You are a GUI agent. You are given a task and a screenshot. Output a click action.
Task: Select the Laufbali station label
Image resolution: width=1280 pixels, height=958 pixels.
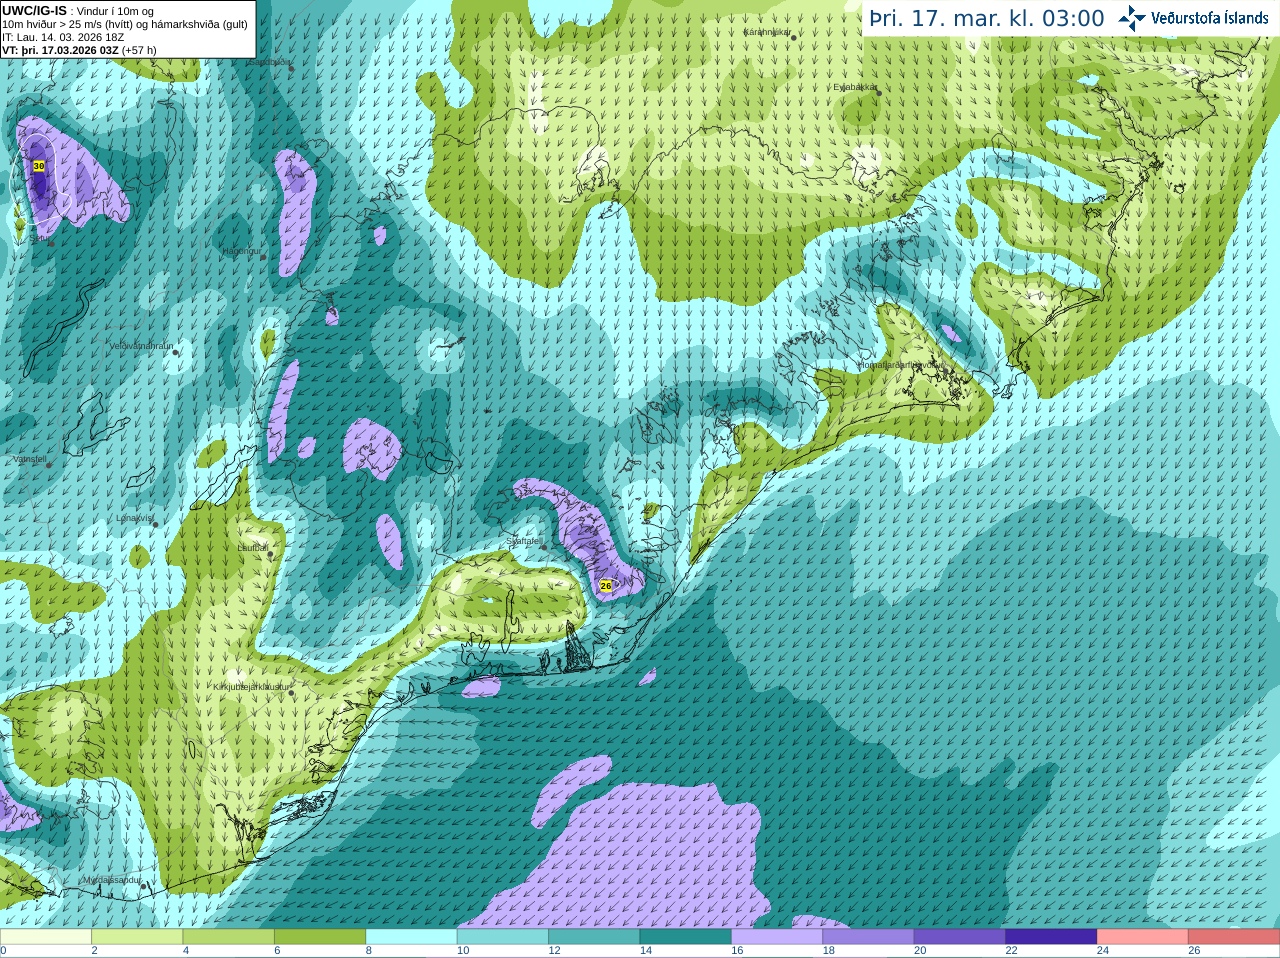252,548
